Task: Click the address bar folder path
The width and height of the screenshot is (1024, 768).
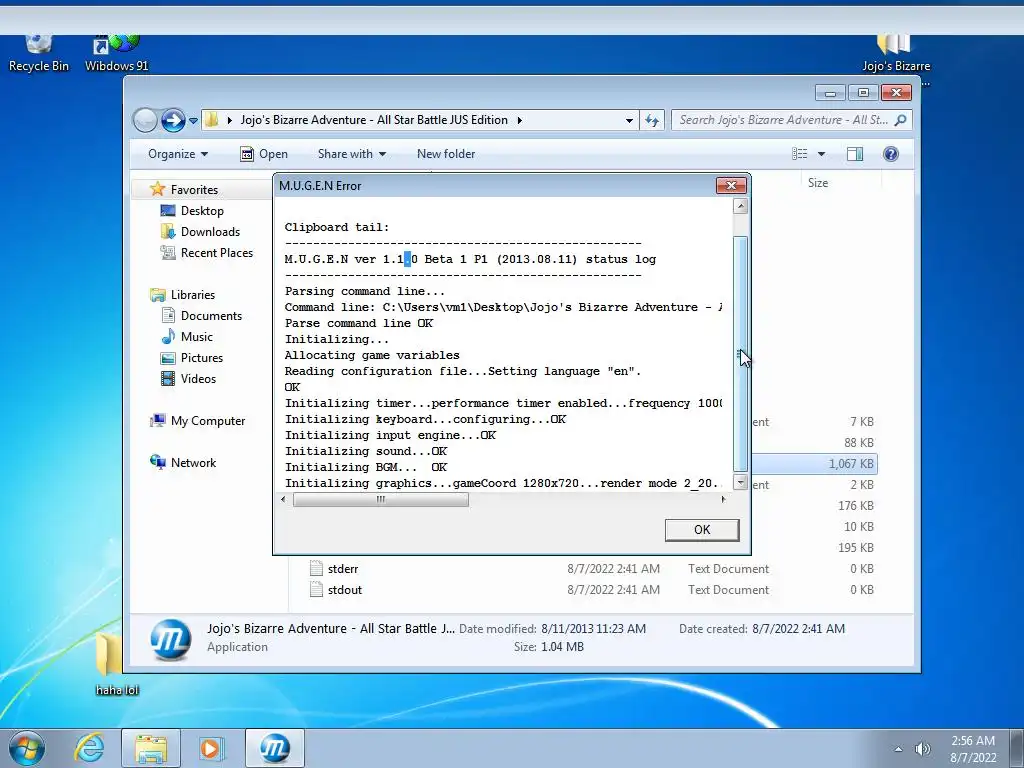Action: (374, 120)
